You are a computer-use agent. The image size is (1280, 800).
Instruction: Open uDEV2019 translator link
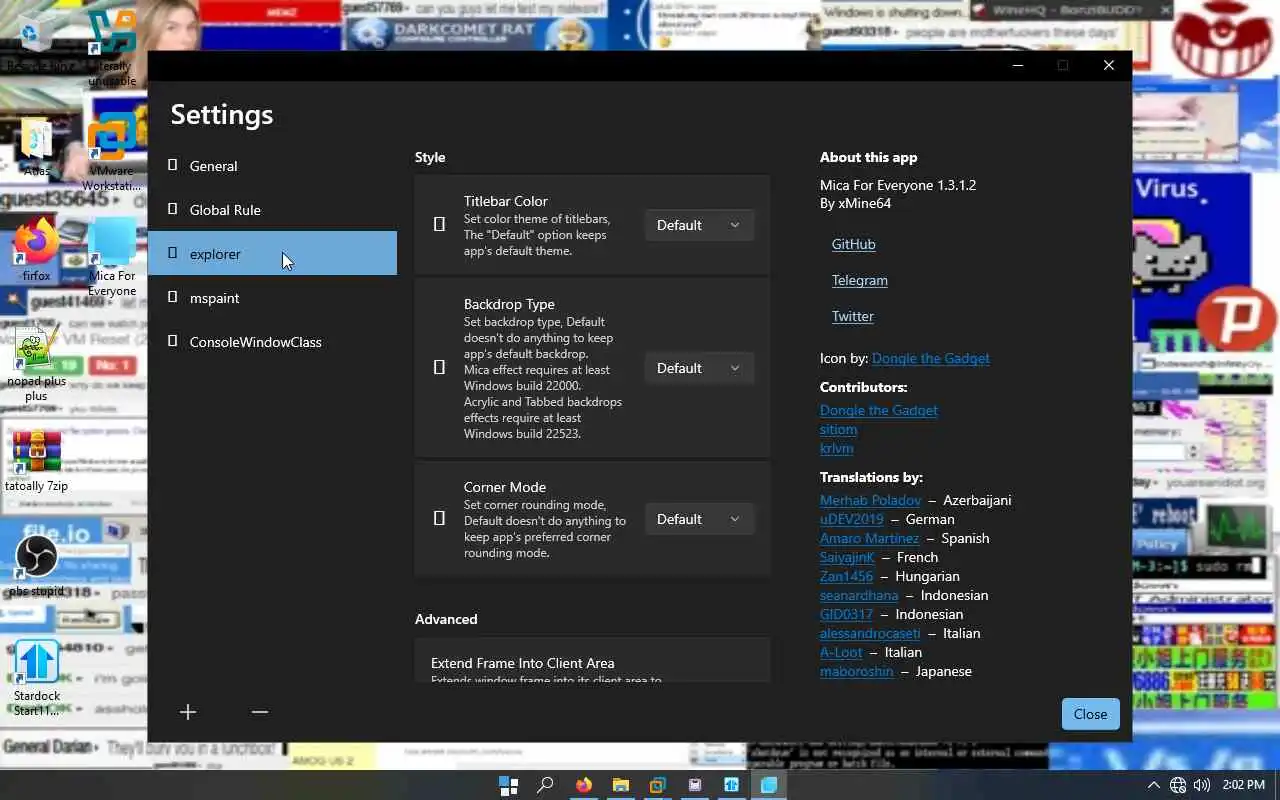point(851,519)
